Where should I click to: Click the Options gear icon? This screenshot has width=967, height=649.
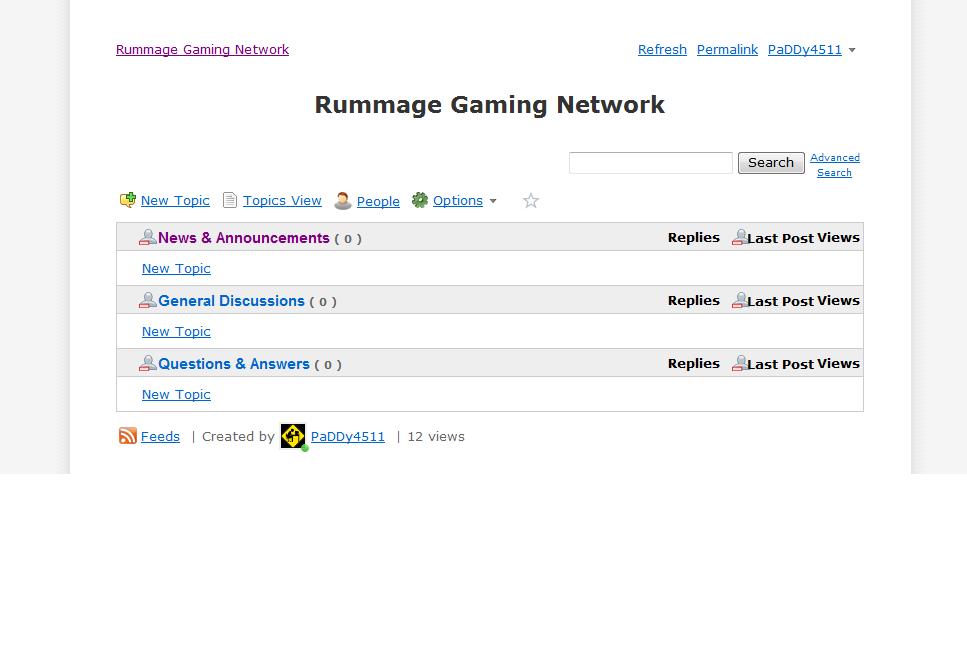pos(420,200)
